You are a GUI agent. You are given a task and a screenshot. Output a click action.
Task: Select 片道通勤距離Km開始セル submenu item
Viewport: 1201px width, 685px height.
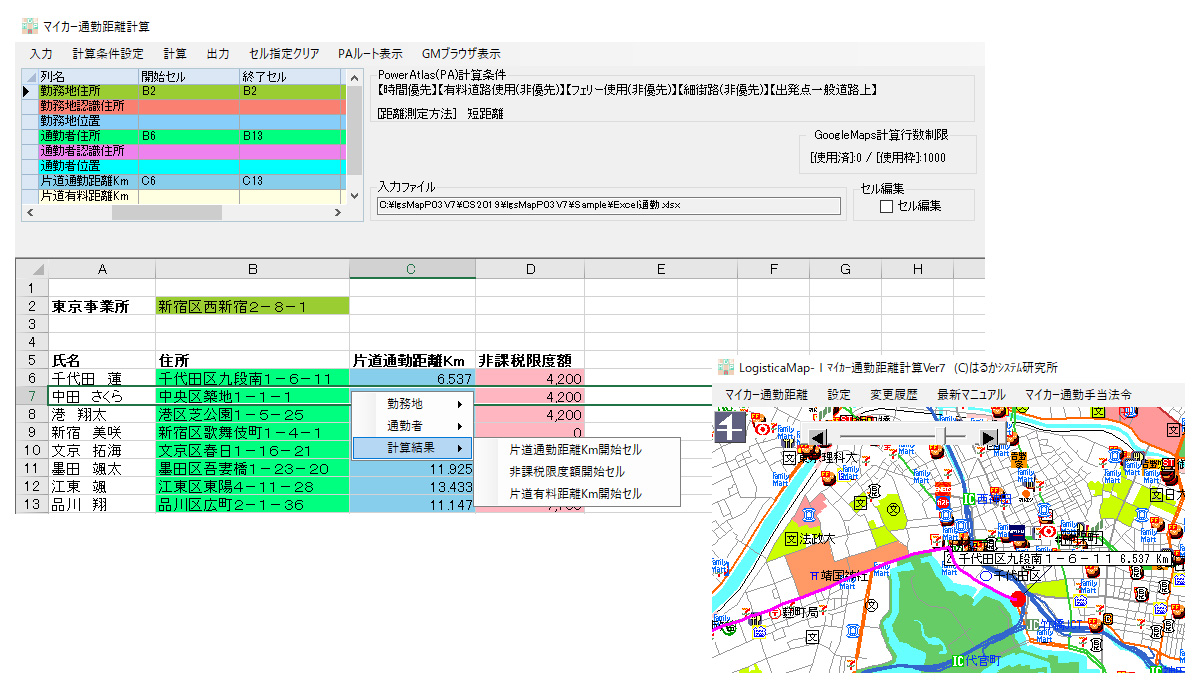575,450
